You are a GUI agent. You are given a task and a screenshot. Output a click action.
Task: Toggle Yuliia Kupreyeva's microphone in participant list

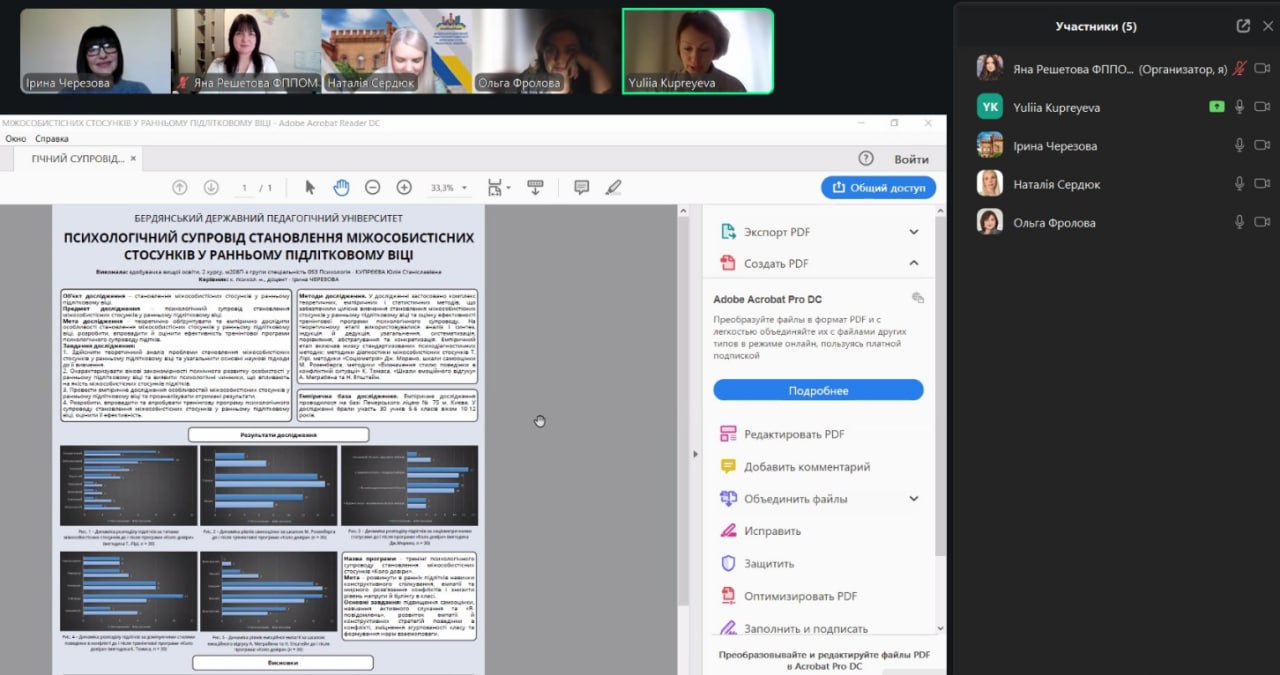tap(1239, 107)
